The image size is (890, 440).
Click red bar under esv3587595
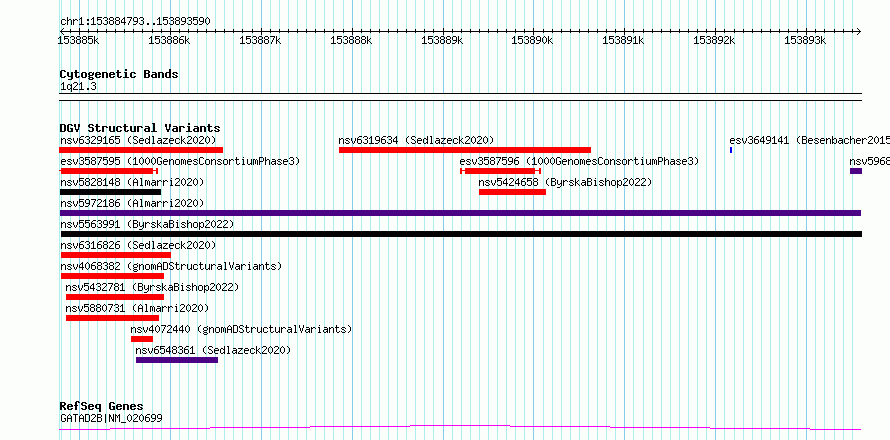(x=108, y=171)
